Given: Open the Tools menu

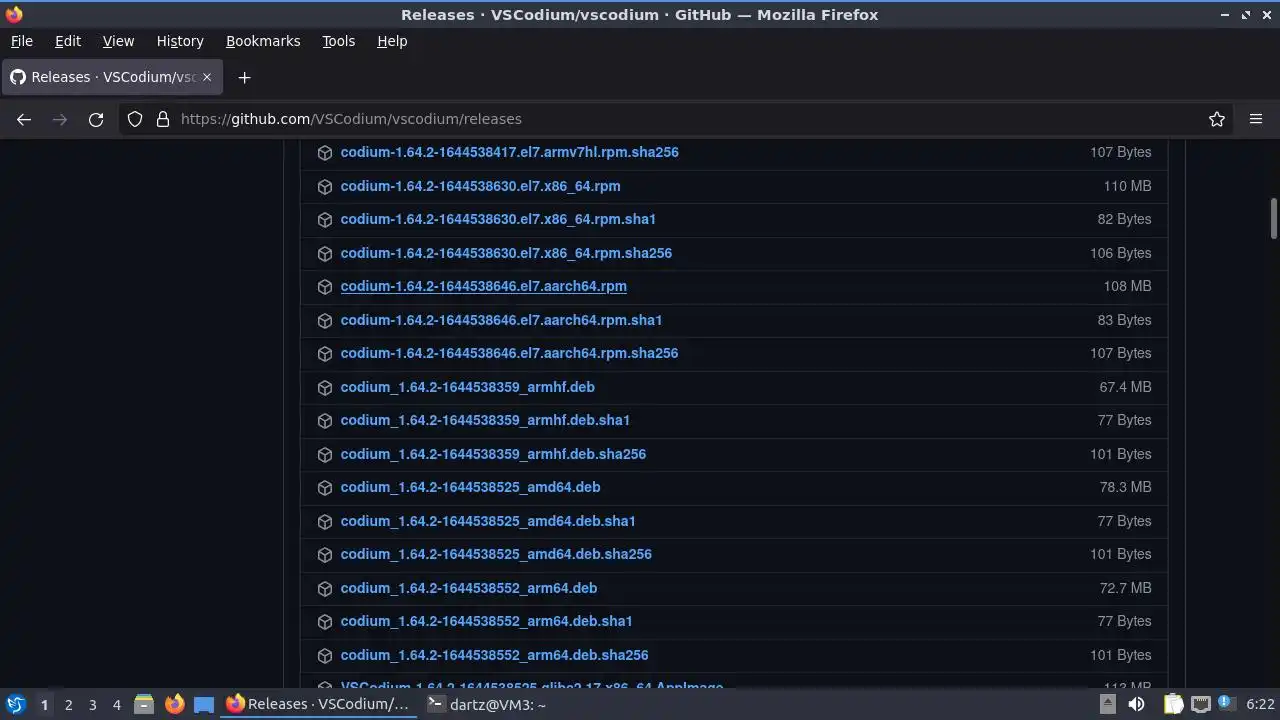Looking at the screenshot, I should pos(338,41).
